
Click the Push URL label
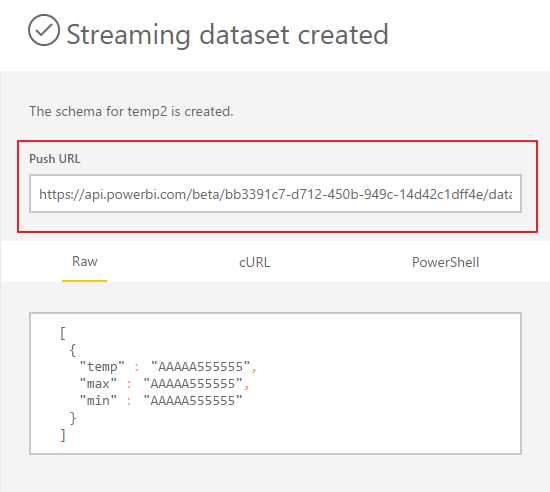tap(55, 159)
